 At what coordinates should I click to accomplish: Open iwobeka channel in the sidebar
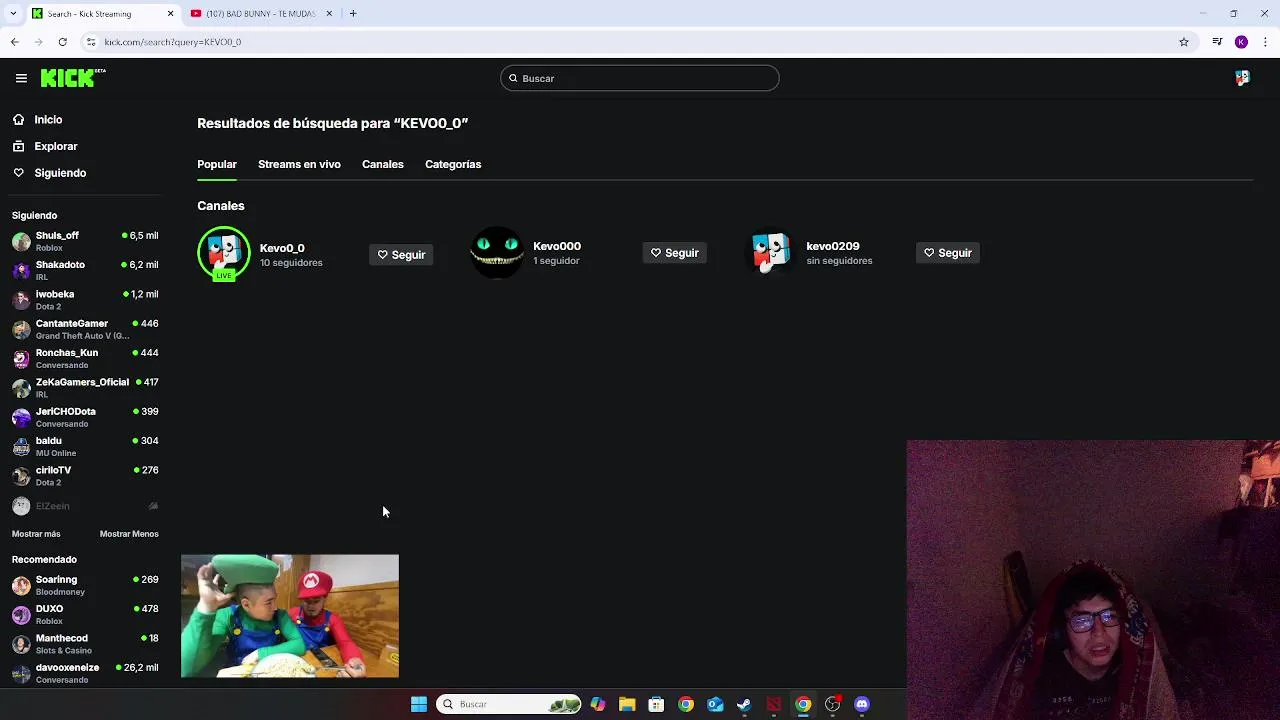pos(85,300)
